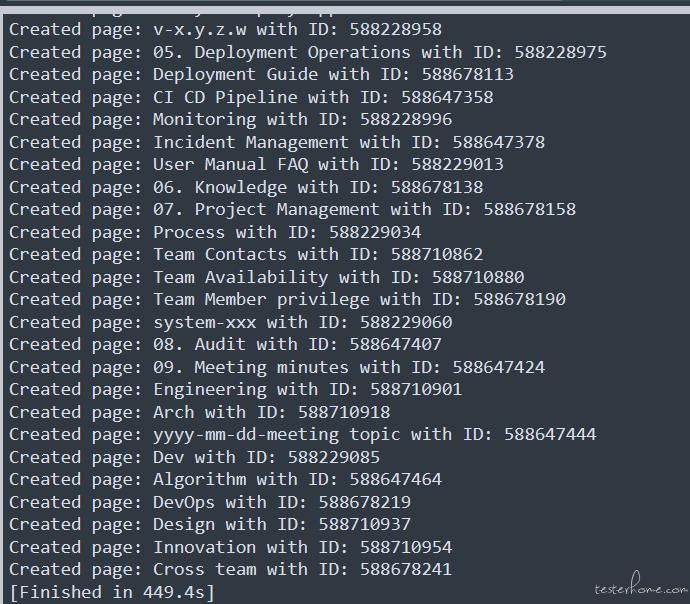Click the 'Team Contacts' log line

coord(246,254)
